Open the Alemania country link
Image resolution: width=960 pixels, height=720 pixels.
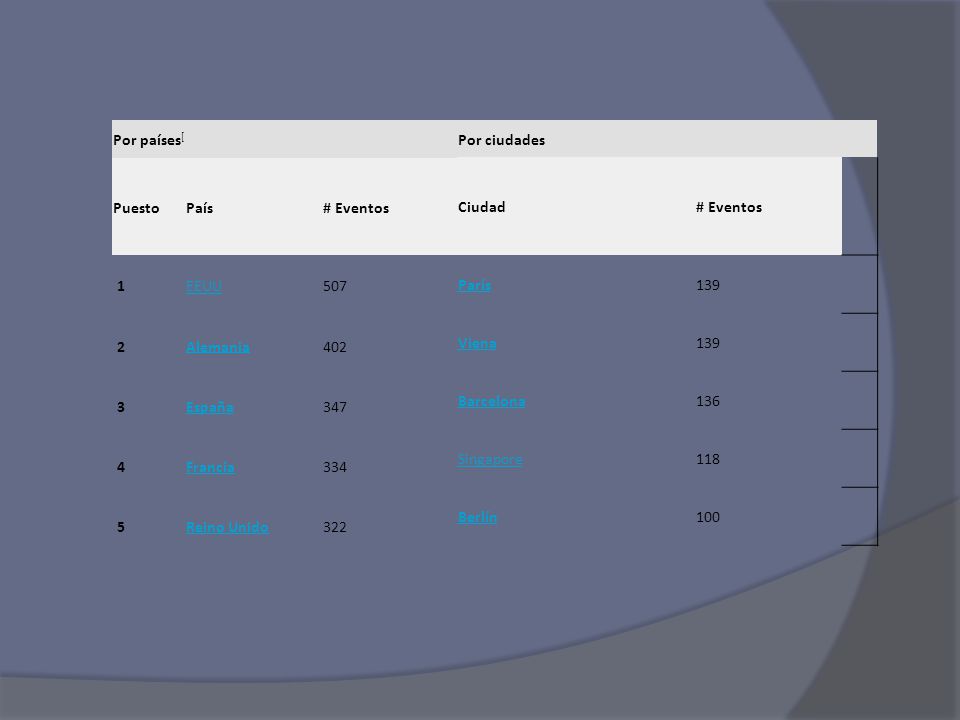(217, 347)
